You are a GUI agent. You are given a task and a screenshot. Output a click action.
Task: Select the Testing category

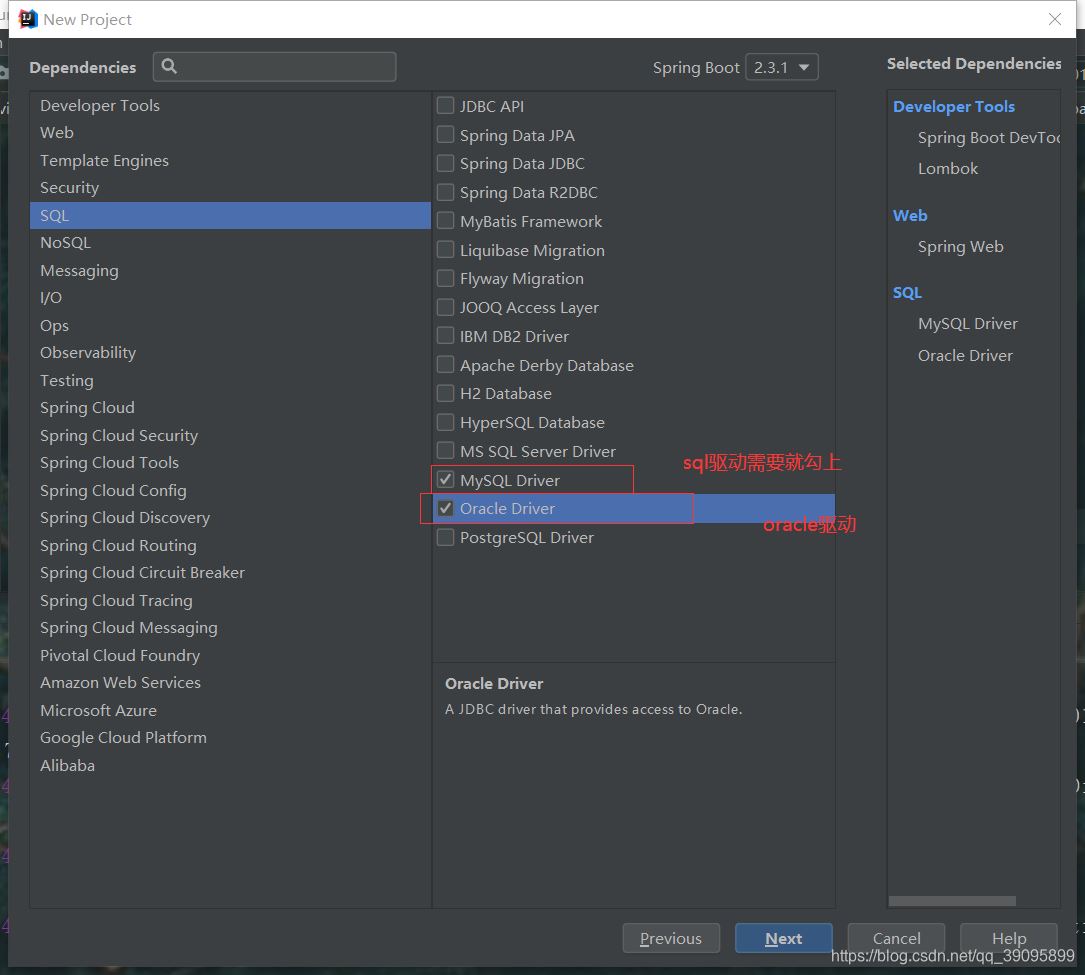(x=230, y=380)
